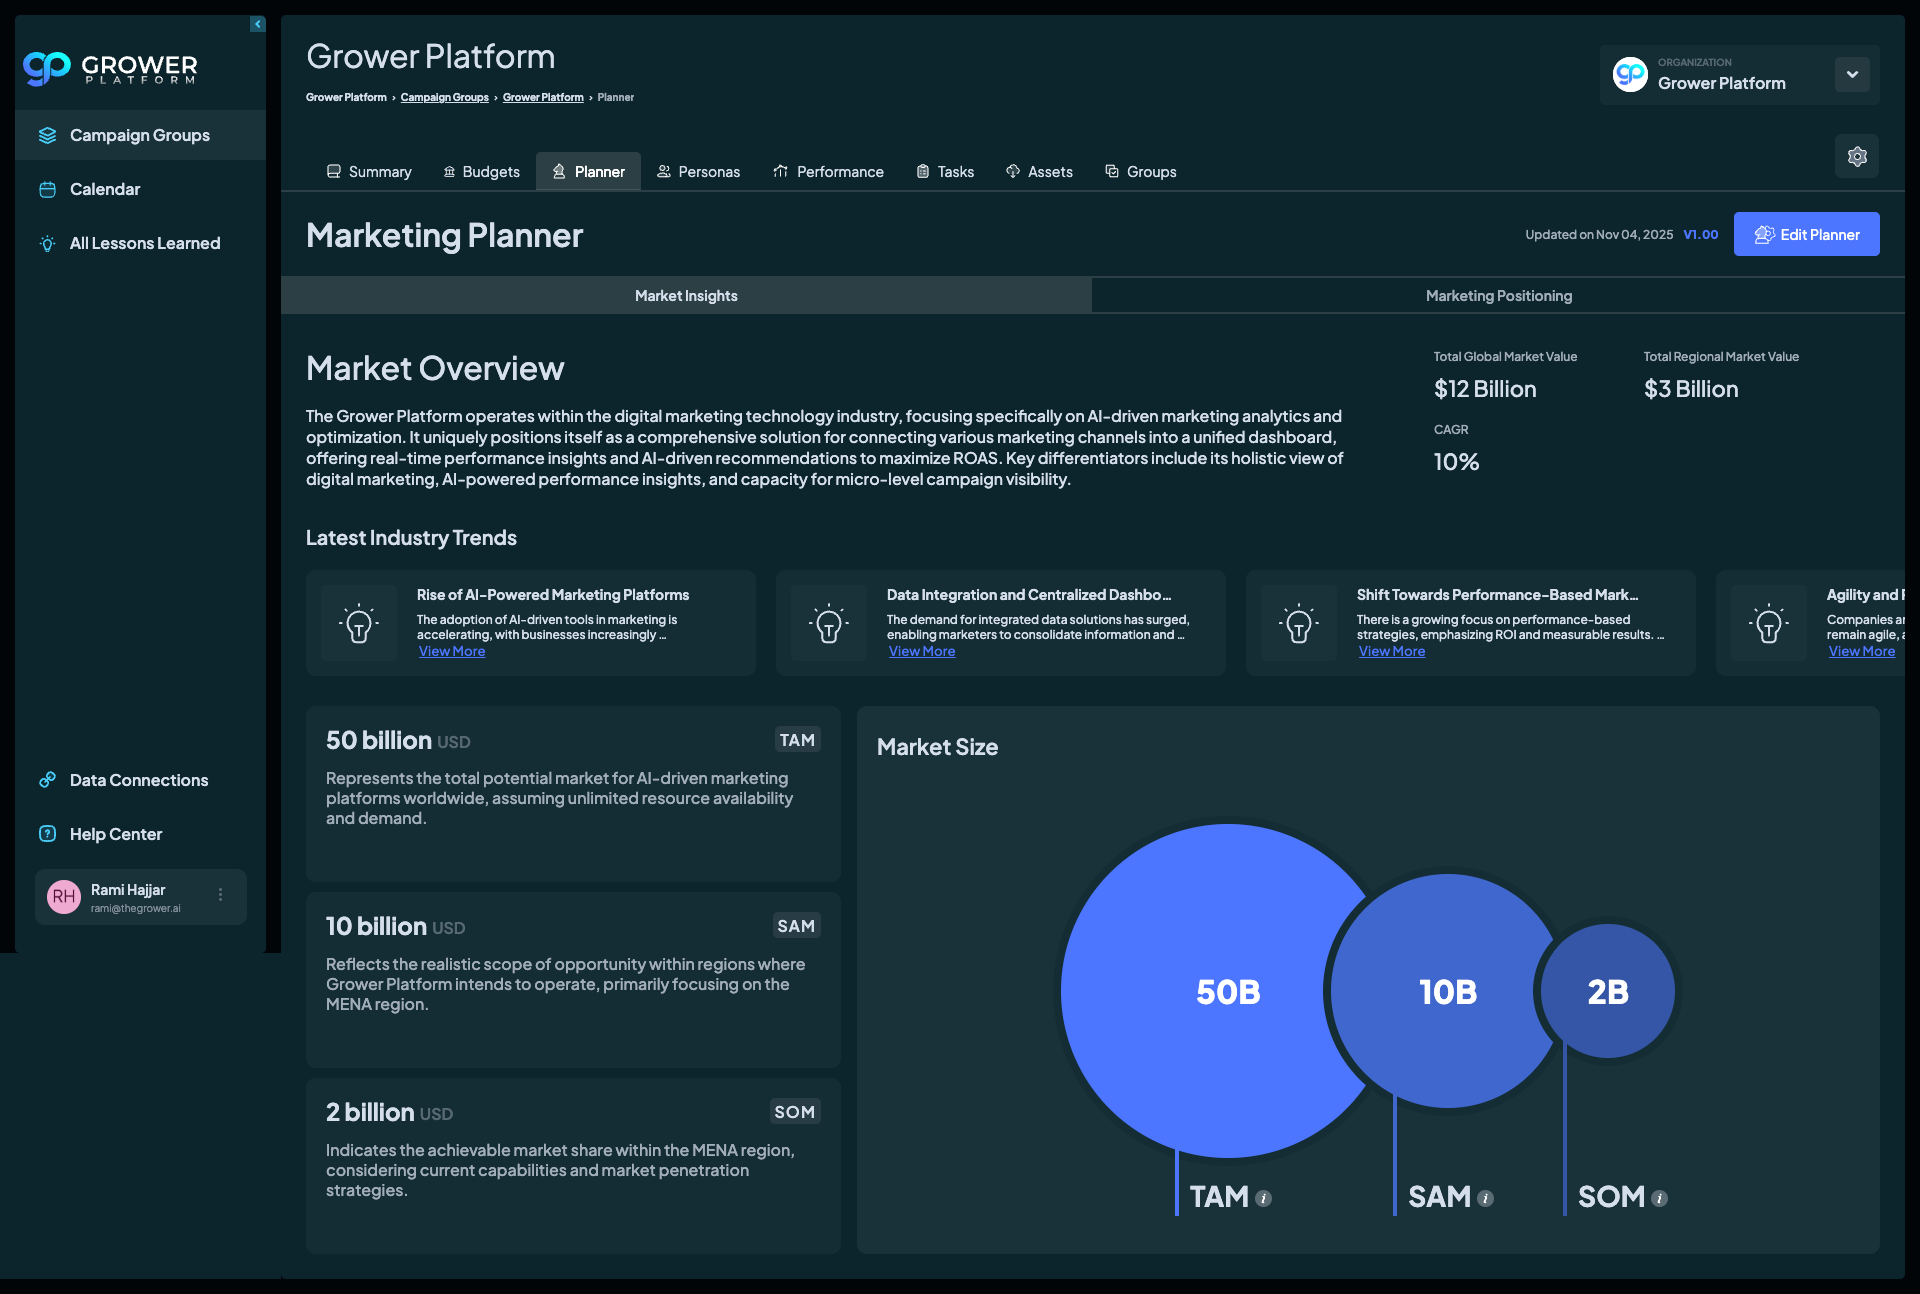View more on AI-Powered Marketing Platforms trend
The width and height of the screenshot is (1920, 1294).
pos(452,651)
